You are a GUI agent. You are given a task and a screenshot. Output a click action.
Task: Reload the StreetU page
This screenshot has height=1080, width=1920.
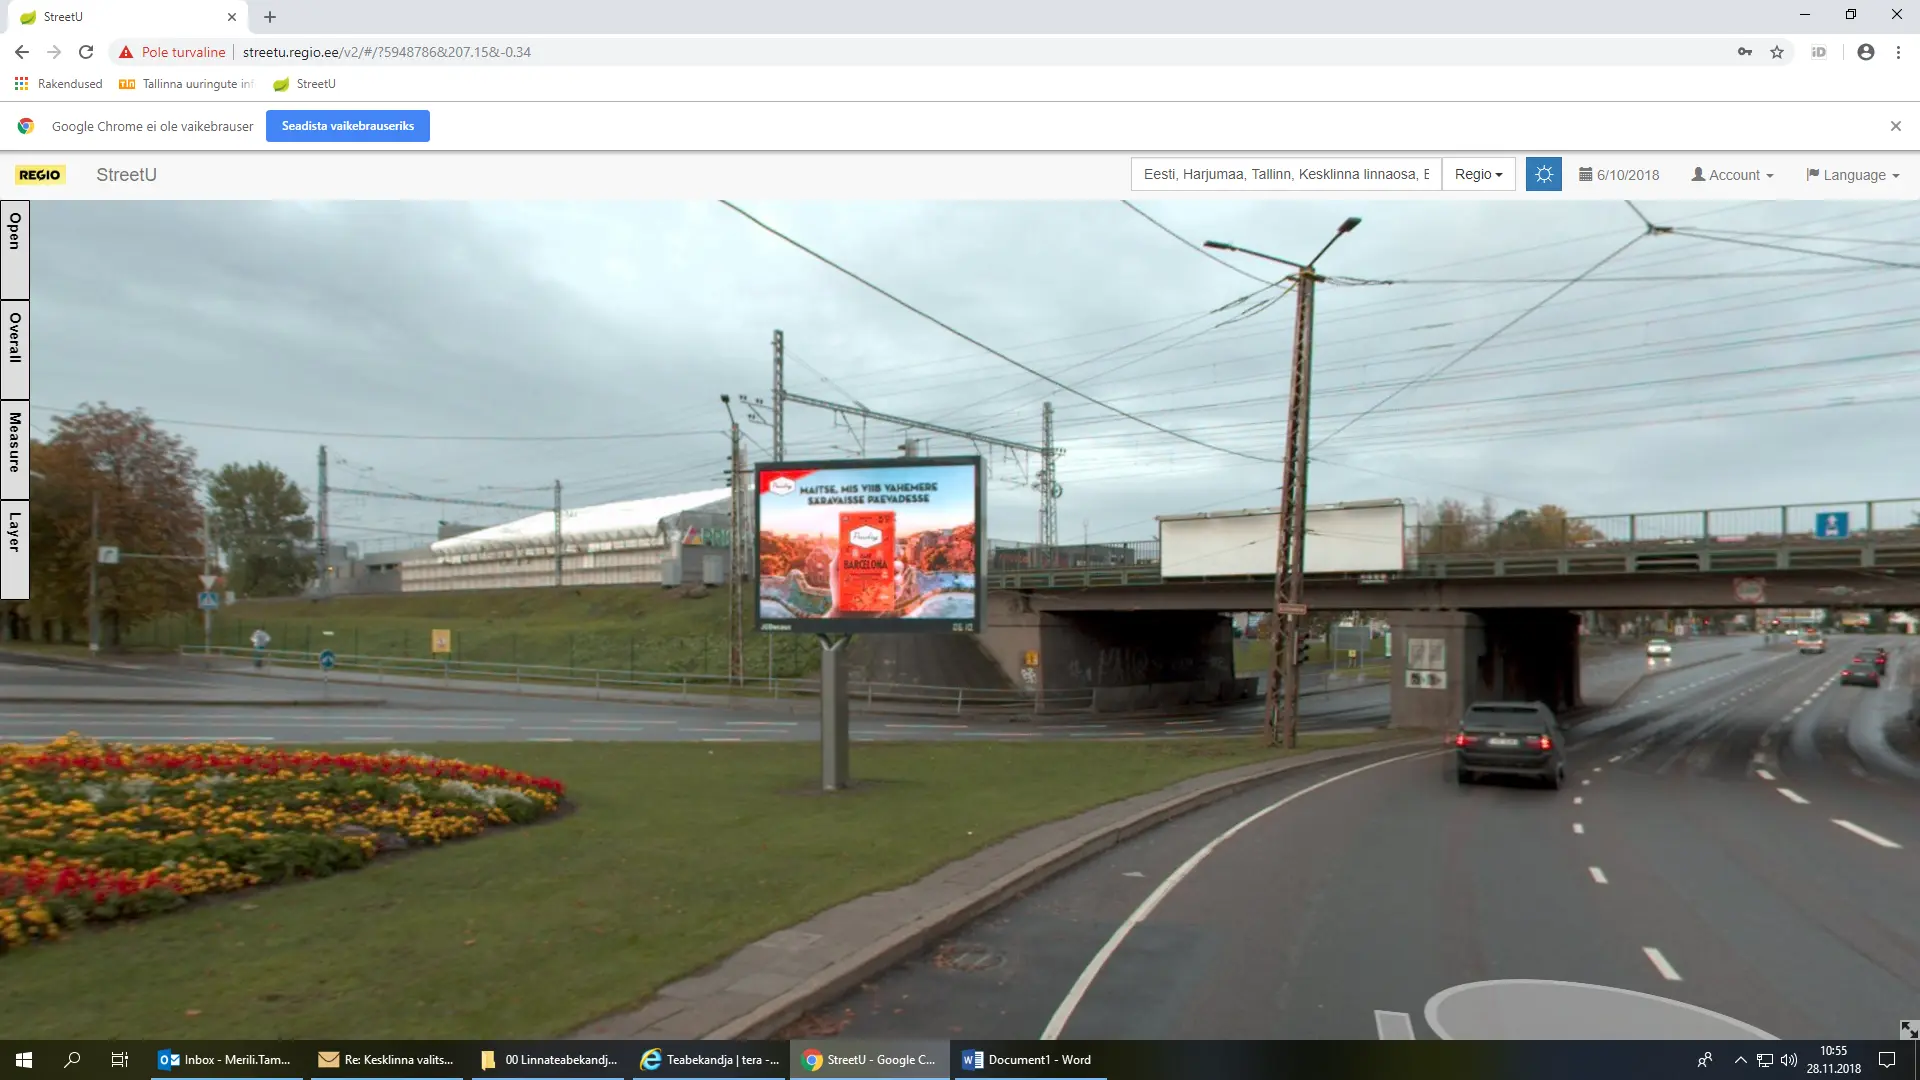tap(86, 52)
